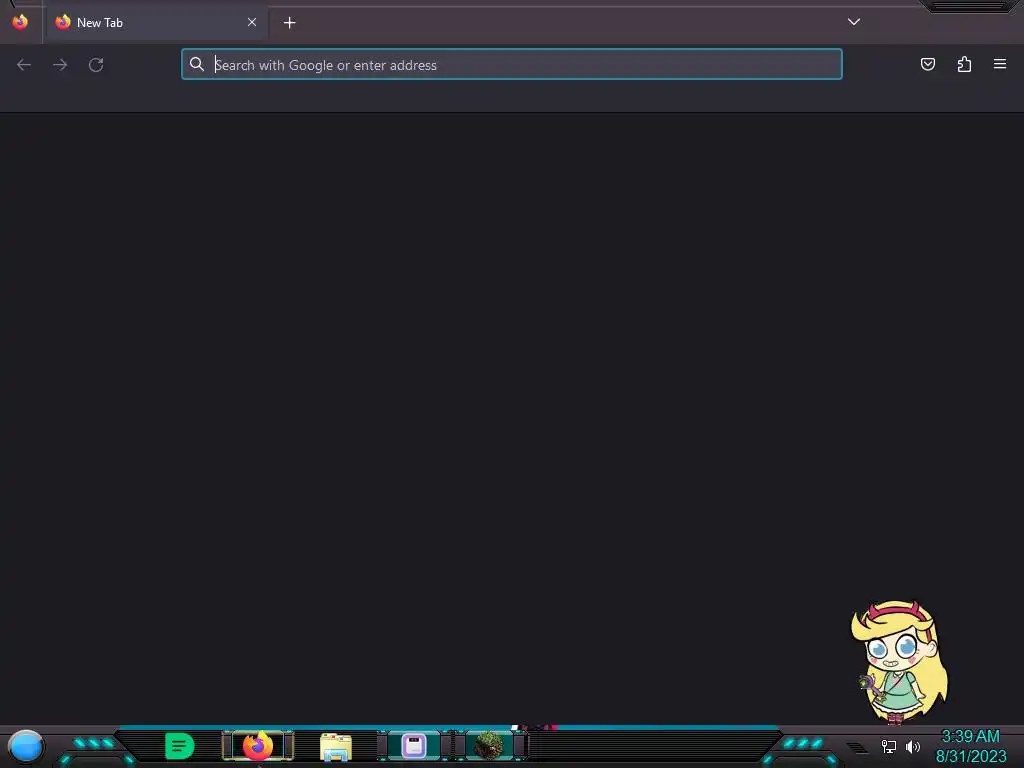
Task: Open the grass block app on taskbar
Action: [x=489, y=746]
